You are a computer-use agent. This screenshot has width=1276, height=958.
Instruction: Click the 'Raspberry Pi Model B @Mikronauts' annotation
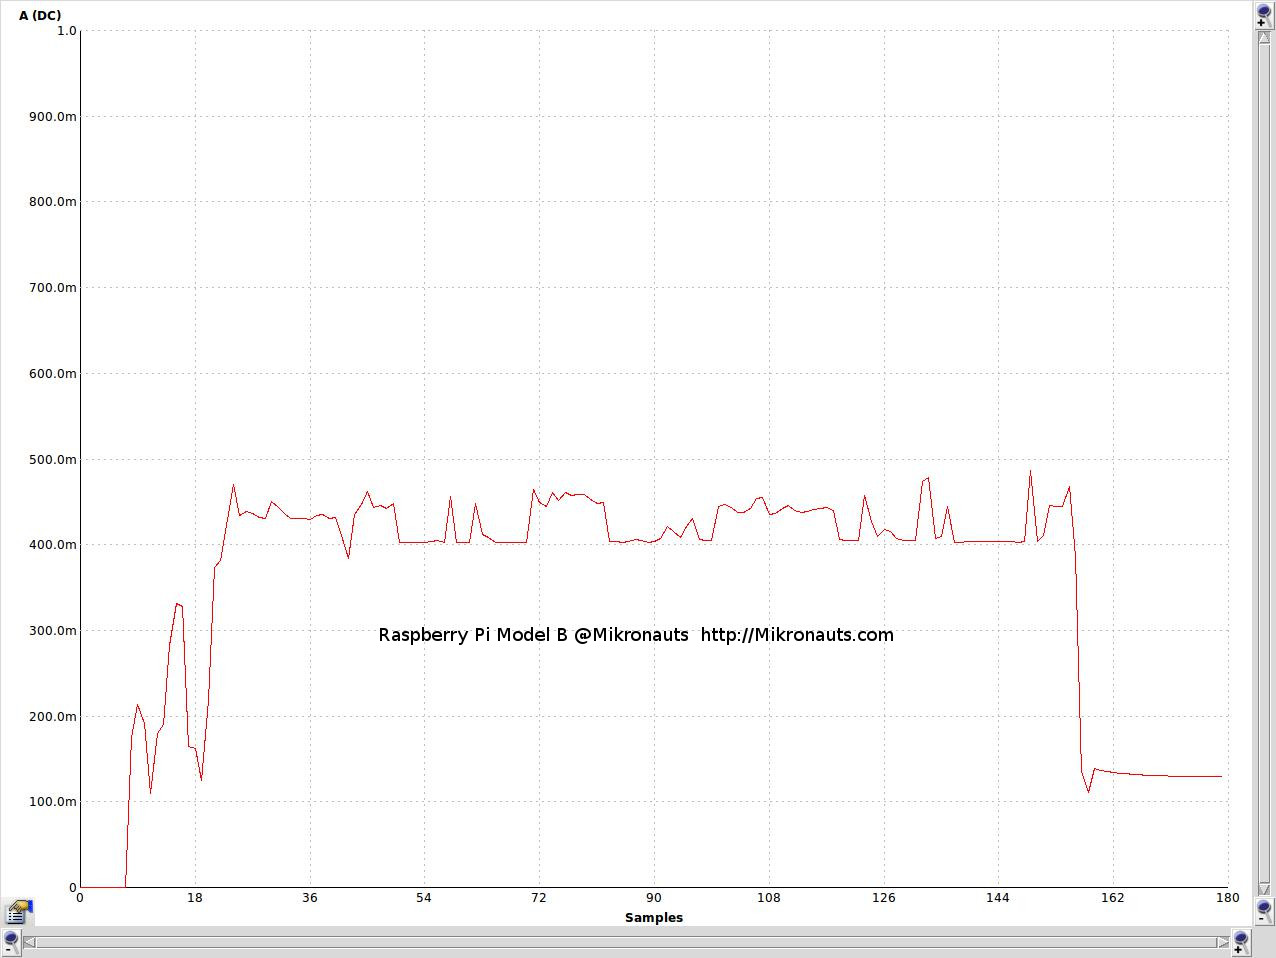(534, 635)
